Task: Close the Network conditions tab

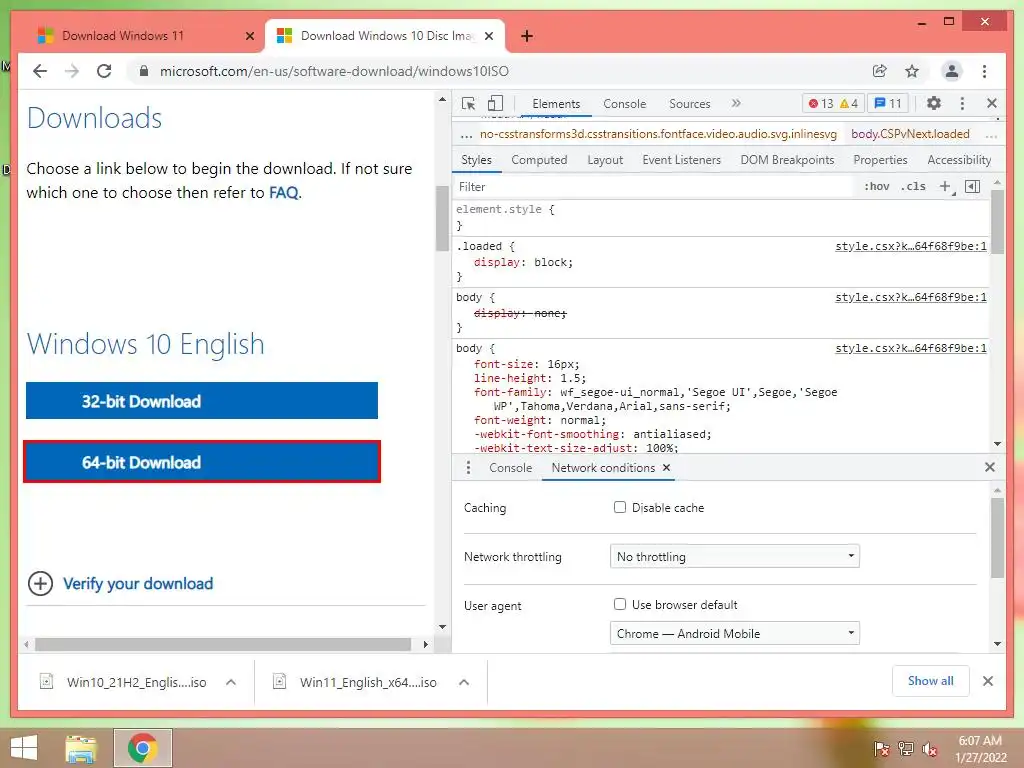Action: (x=666, y=468)
